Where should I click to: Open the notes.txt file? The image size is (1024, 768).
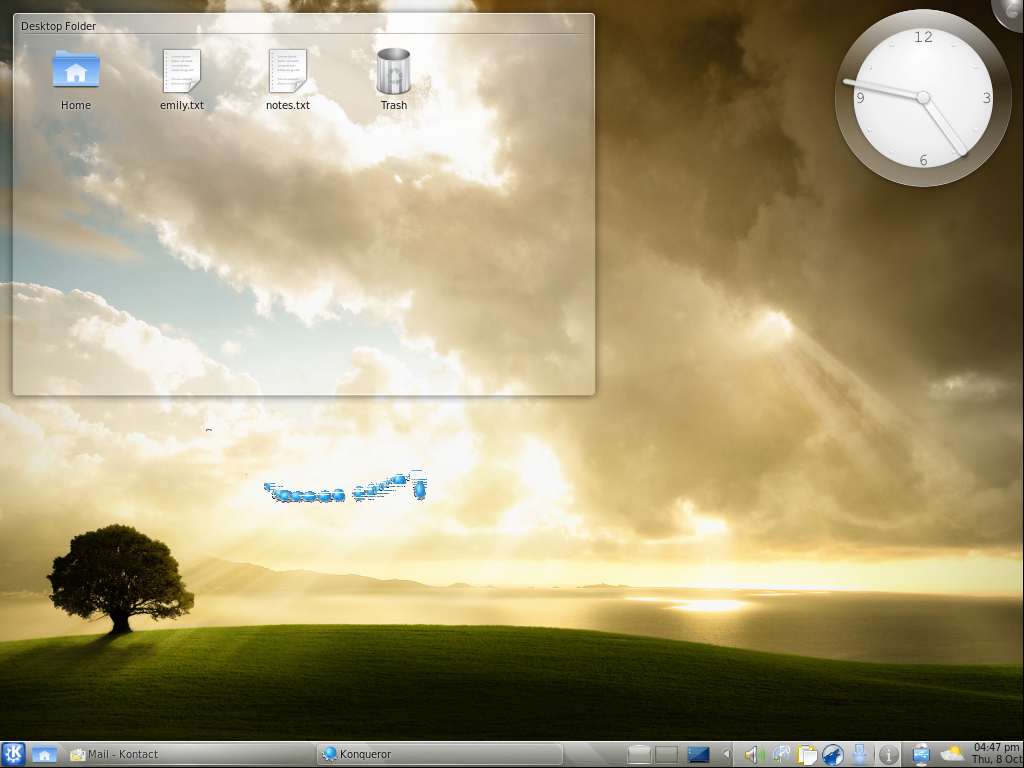(288, 70)
